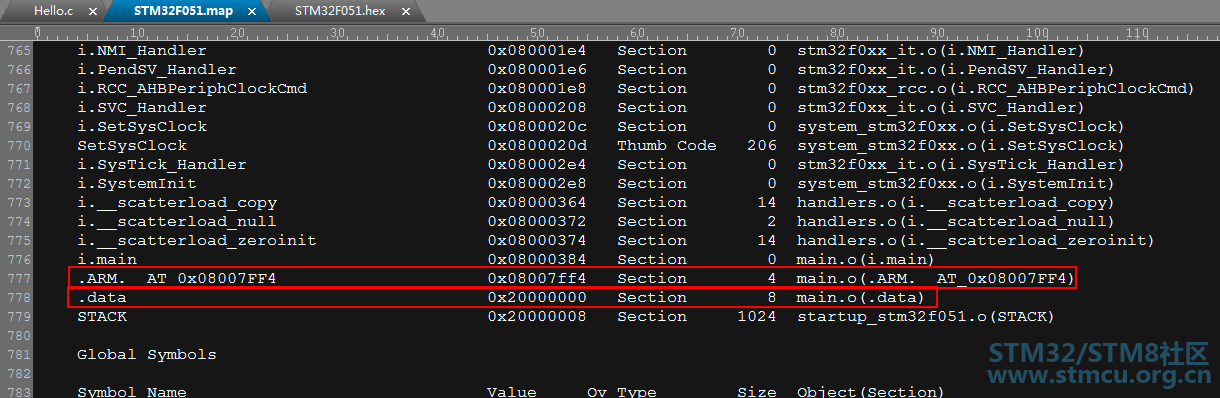Click the address 0x080002e8
The image size is (1220, 398).
[x=537, y=183]
